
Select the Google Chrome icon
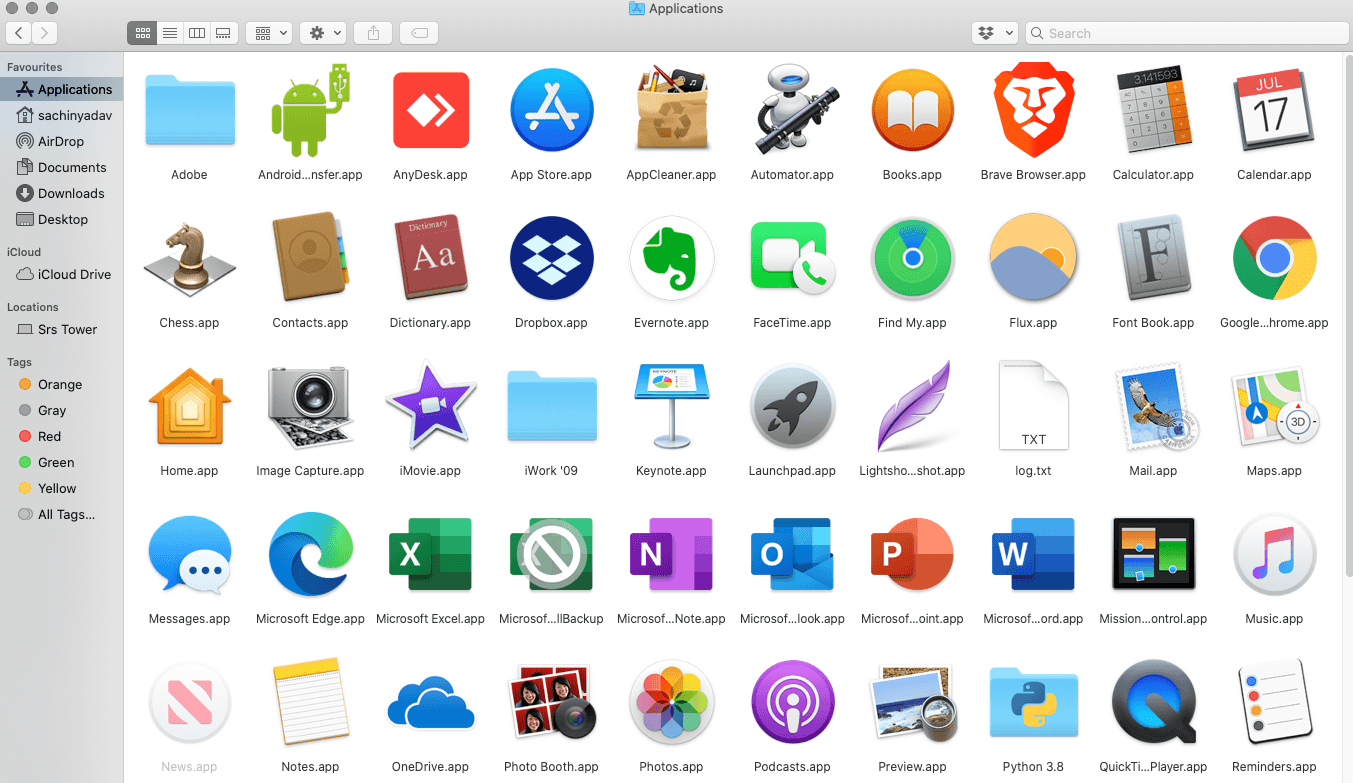click(1274, 258)
